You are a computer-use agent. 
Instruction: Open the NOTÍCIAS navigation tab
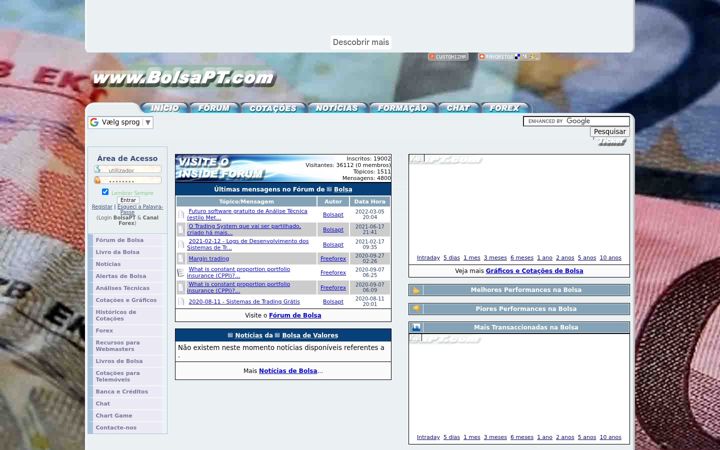pyautogui.click(x=337, y=108)
